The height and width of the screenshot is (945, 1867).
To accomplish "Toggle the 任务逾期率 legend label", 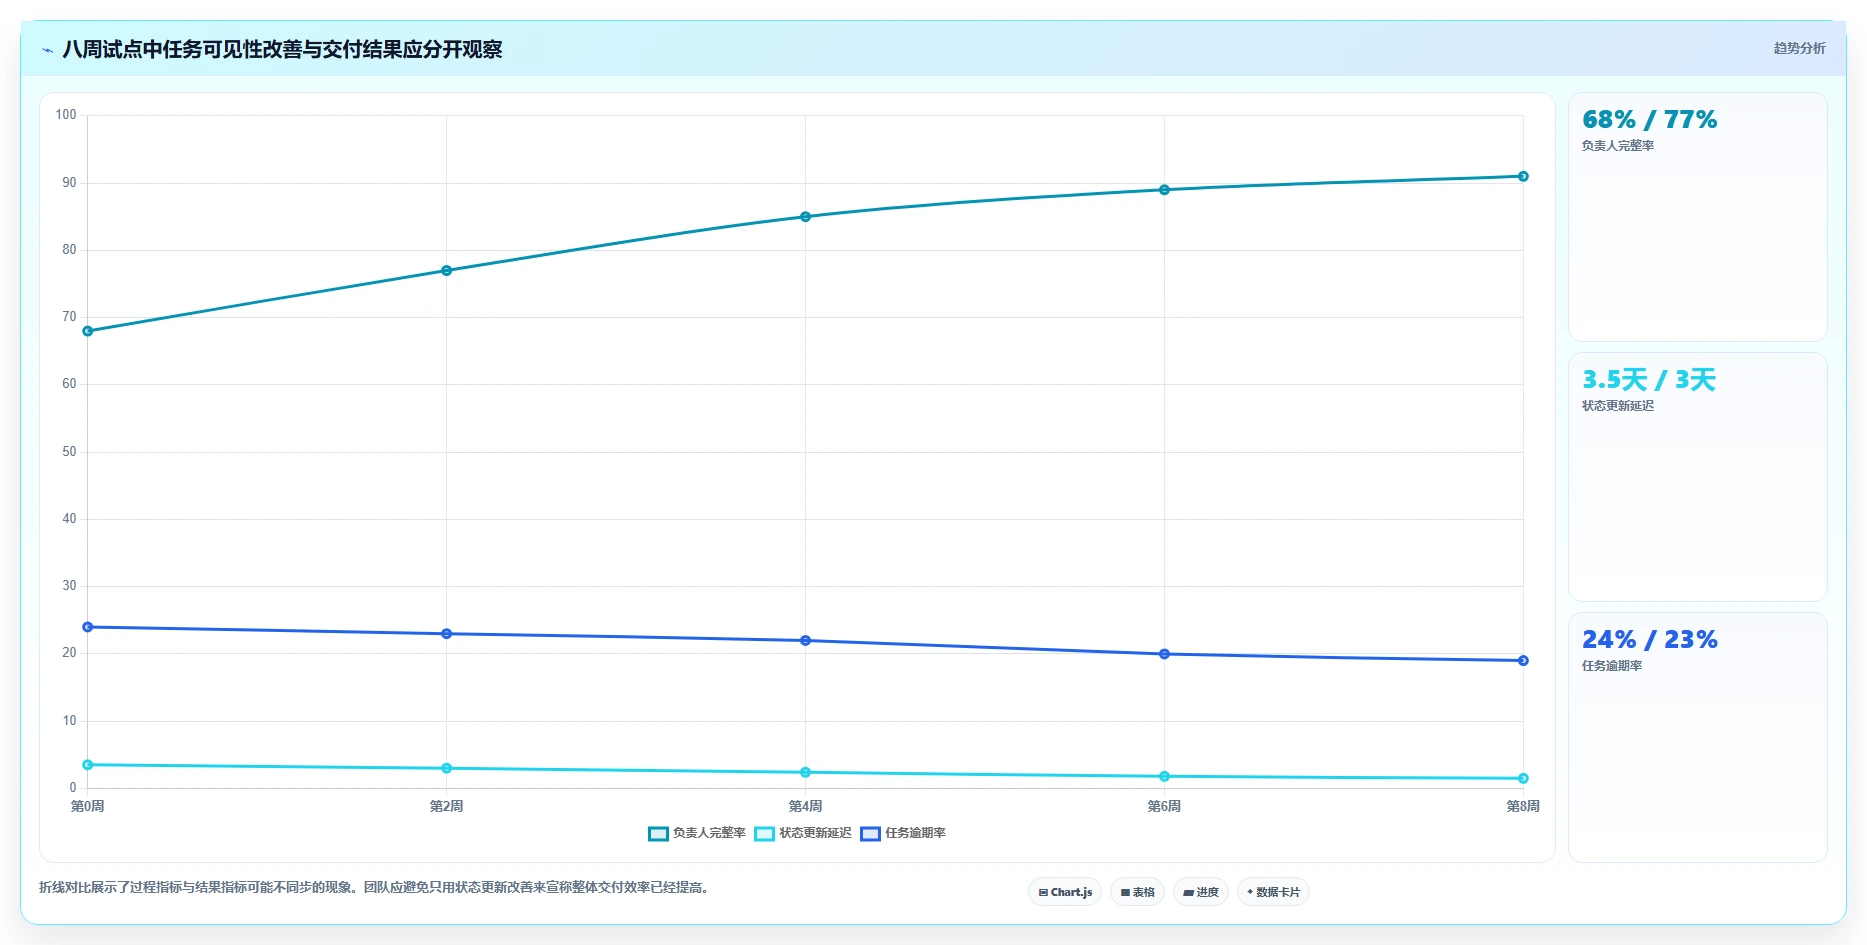I will point(915,833).
